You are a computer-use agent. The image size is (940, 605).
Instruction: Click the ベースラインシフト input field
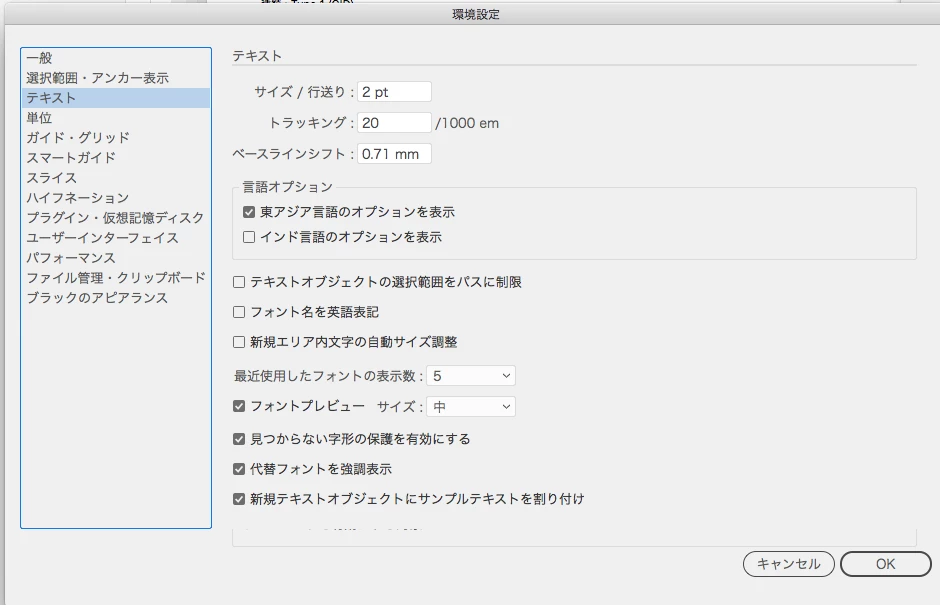pyautogui.click(x=394, y=153)
